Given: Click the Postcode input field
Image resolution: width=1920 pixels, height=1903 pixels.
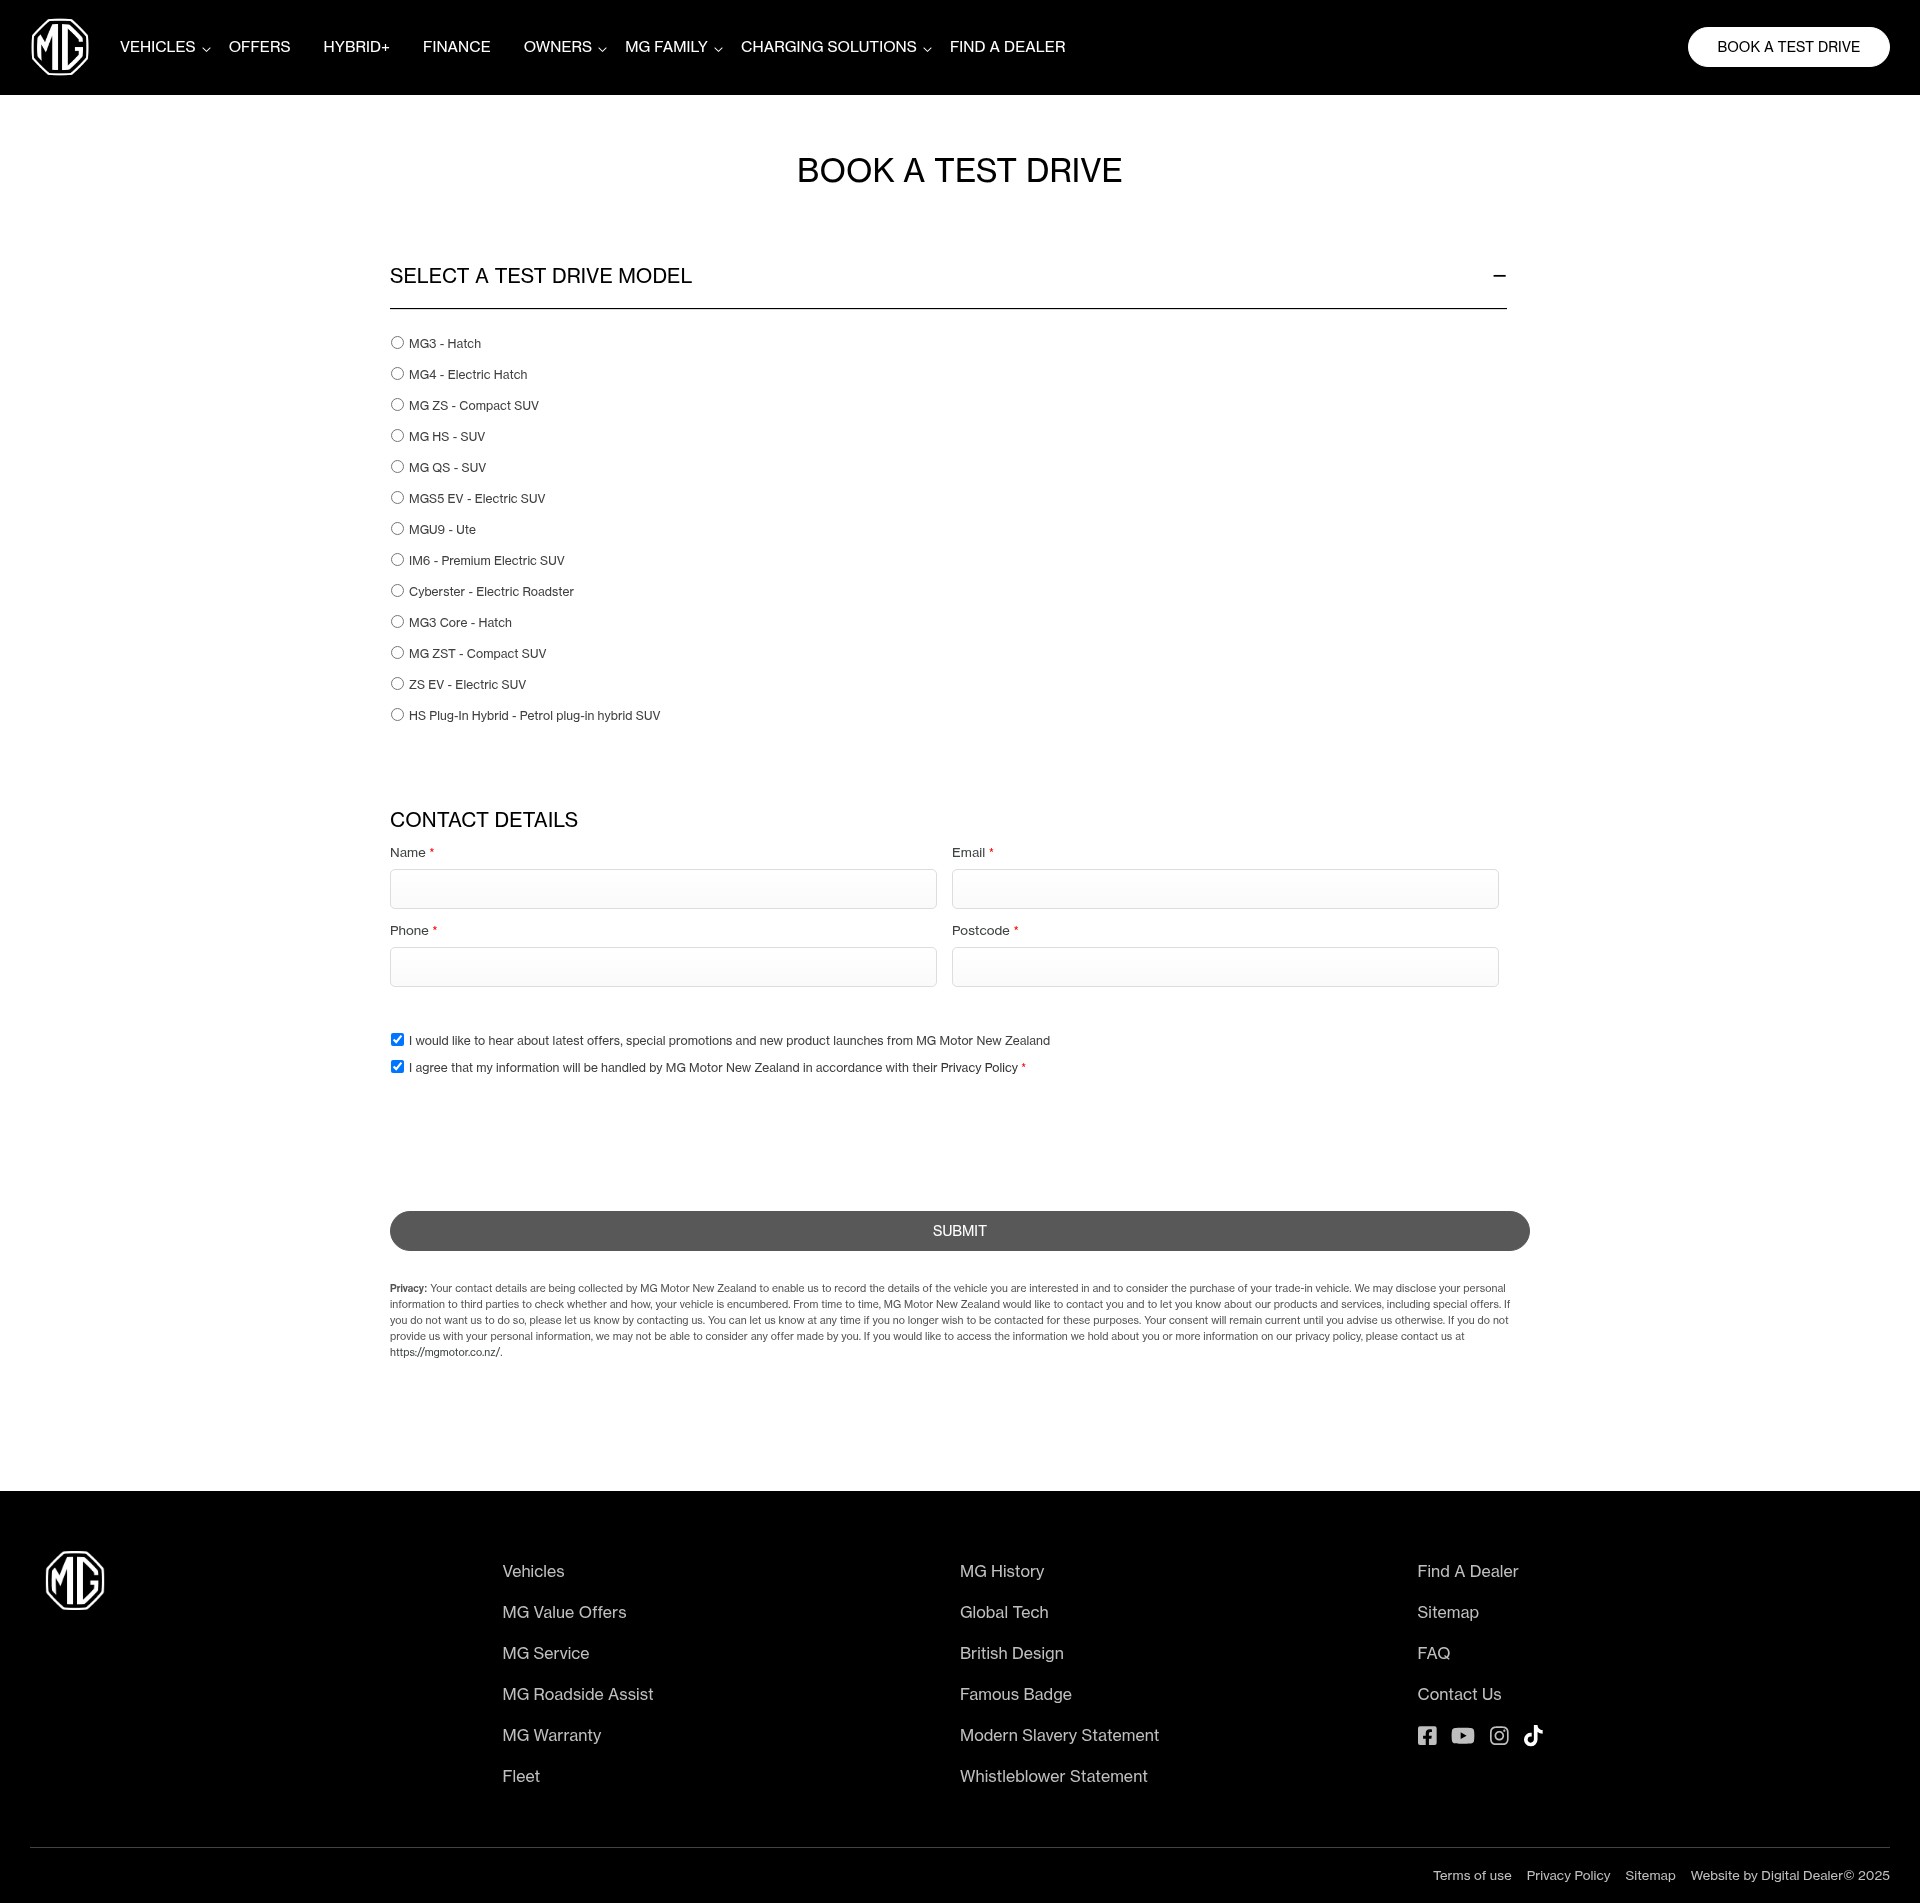Looking at the screenshot, I should [1225, 967].
